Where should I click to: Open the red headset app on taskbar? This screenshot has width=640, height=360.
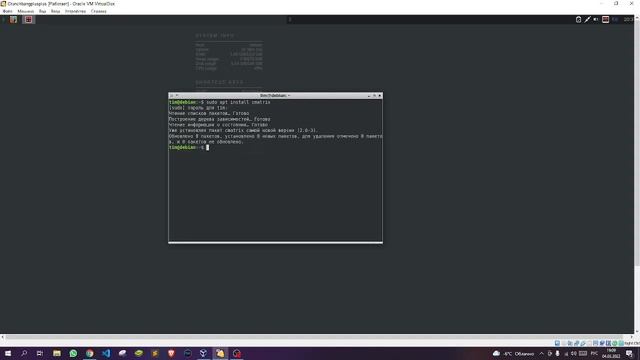click(237, 353)
